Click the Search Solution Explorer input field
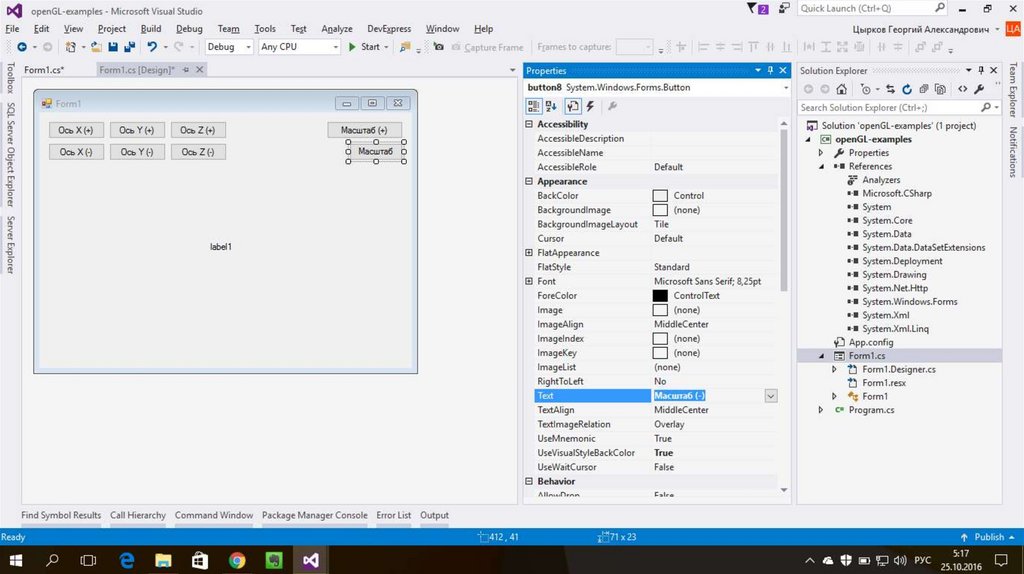Viewport: 1024px width, 574px height. 888,107
